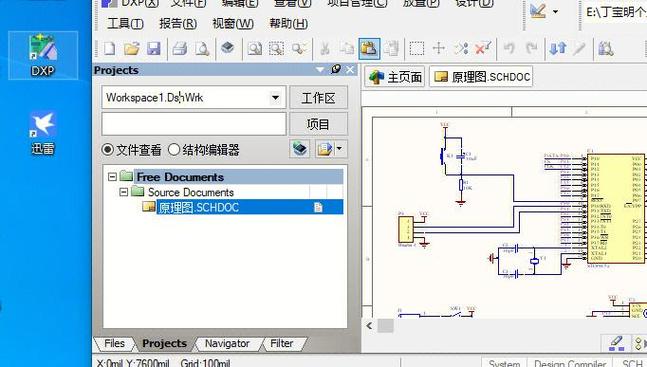Open dropdown arrow next to utilities icon
This screenshot has height=367, width=647.
pos(555,12)
